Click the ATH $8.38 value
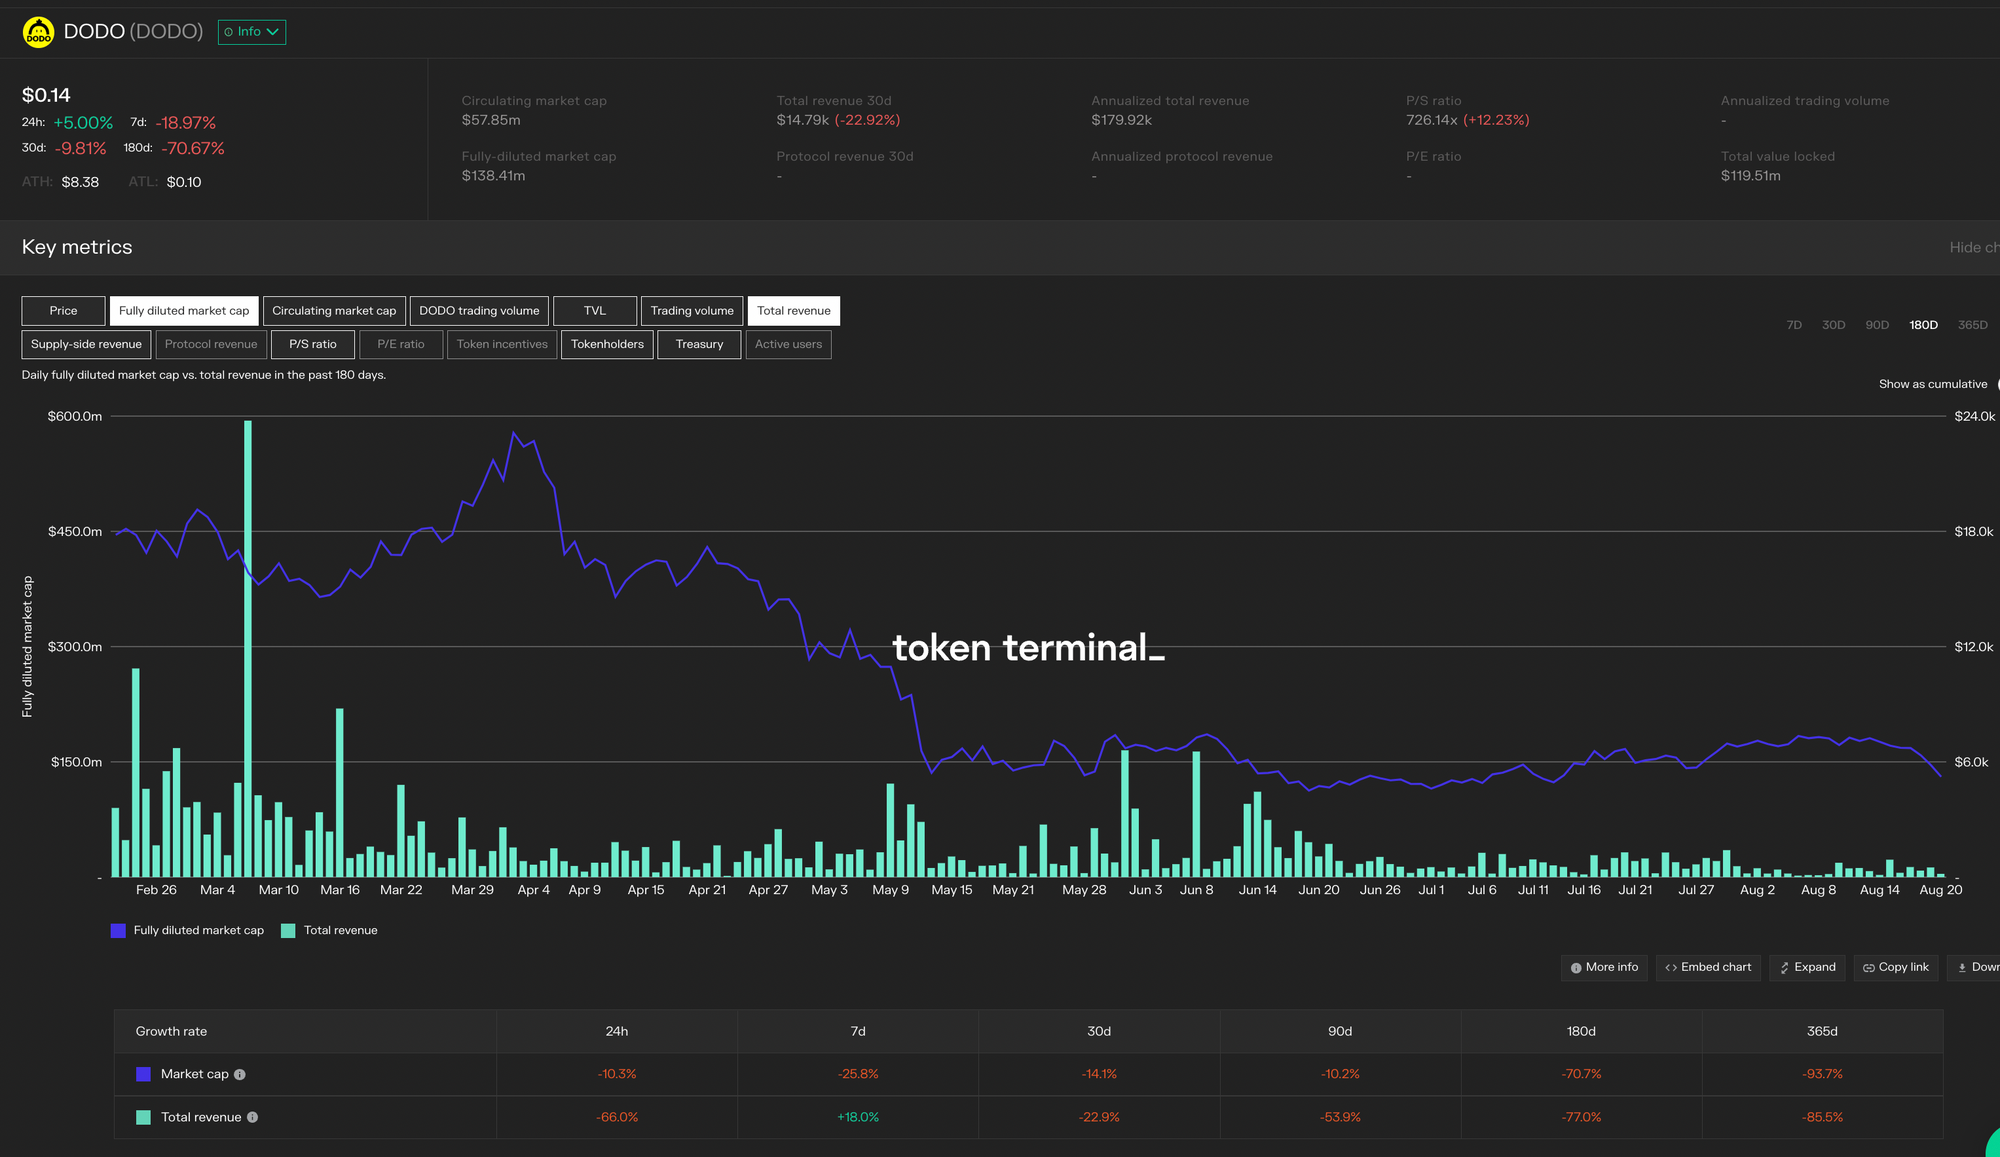 click(80, 183)
